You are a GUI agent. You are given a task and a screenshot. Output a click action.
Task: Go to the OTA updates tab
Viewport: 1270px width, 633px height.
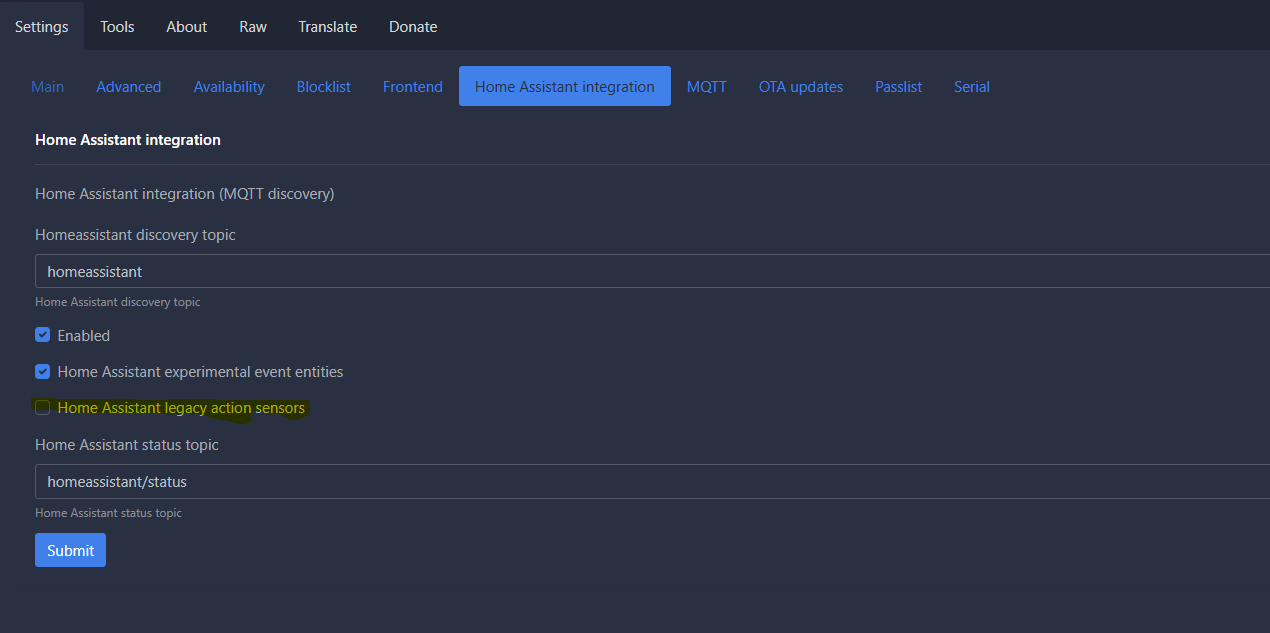click(801, 86)
